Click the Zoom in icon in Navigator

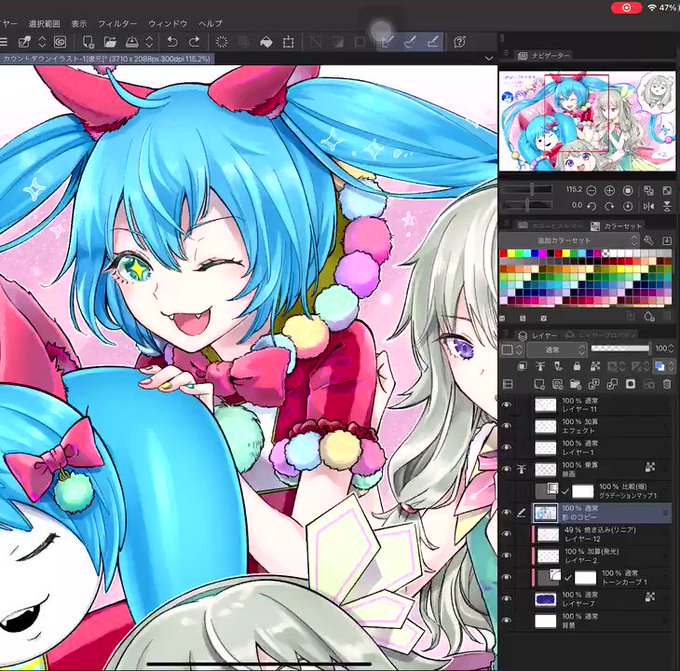[609, 190]
